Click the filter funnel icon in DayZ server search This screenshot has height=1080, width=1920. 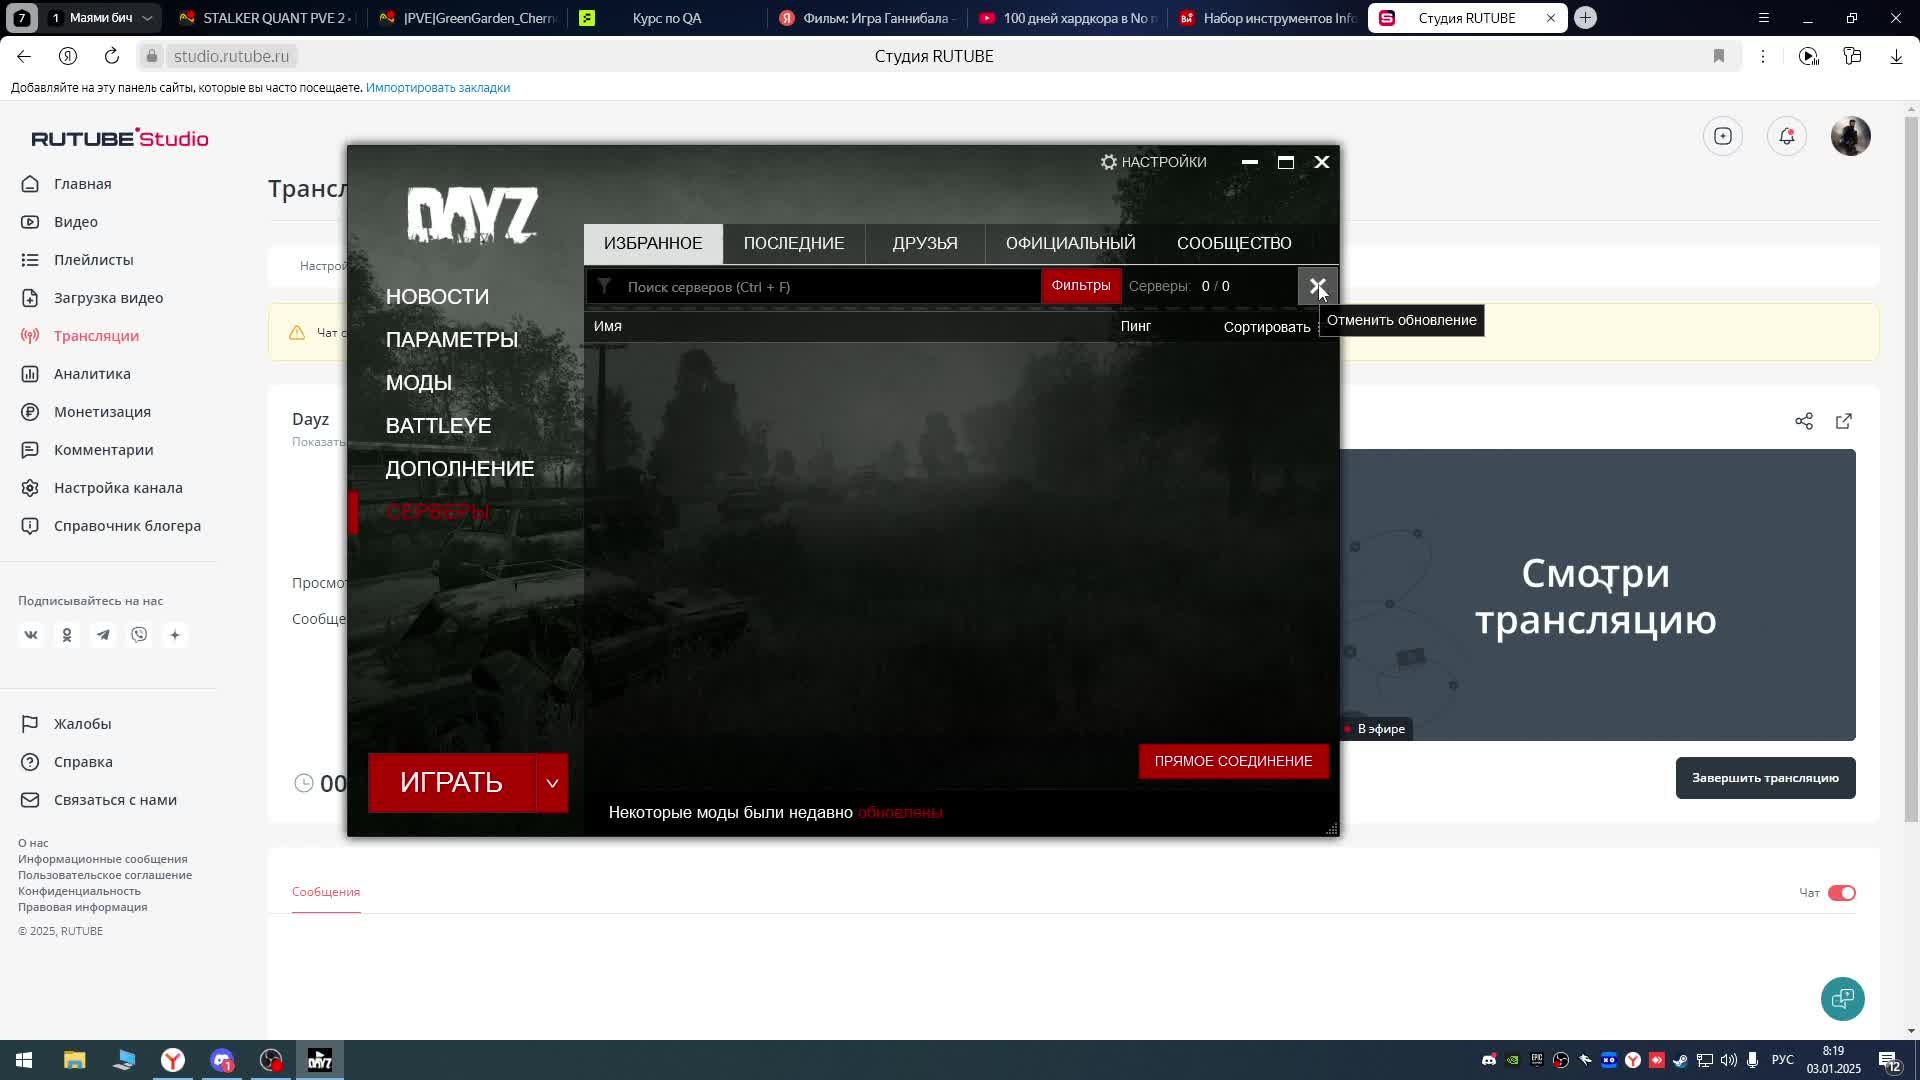click(x=605, y=286)
